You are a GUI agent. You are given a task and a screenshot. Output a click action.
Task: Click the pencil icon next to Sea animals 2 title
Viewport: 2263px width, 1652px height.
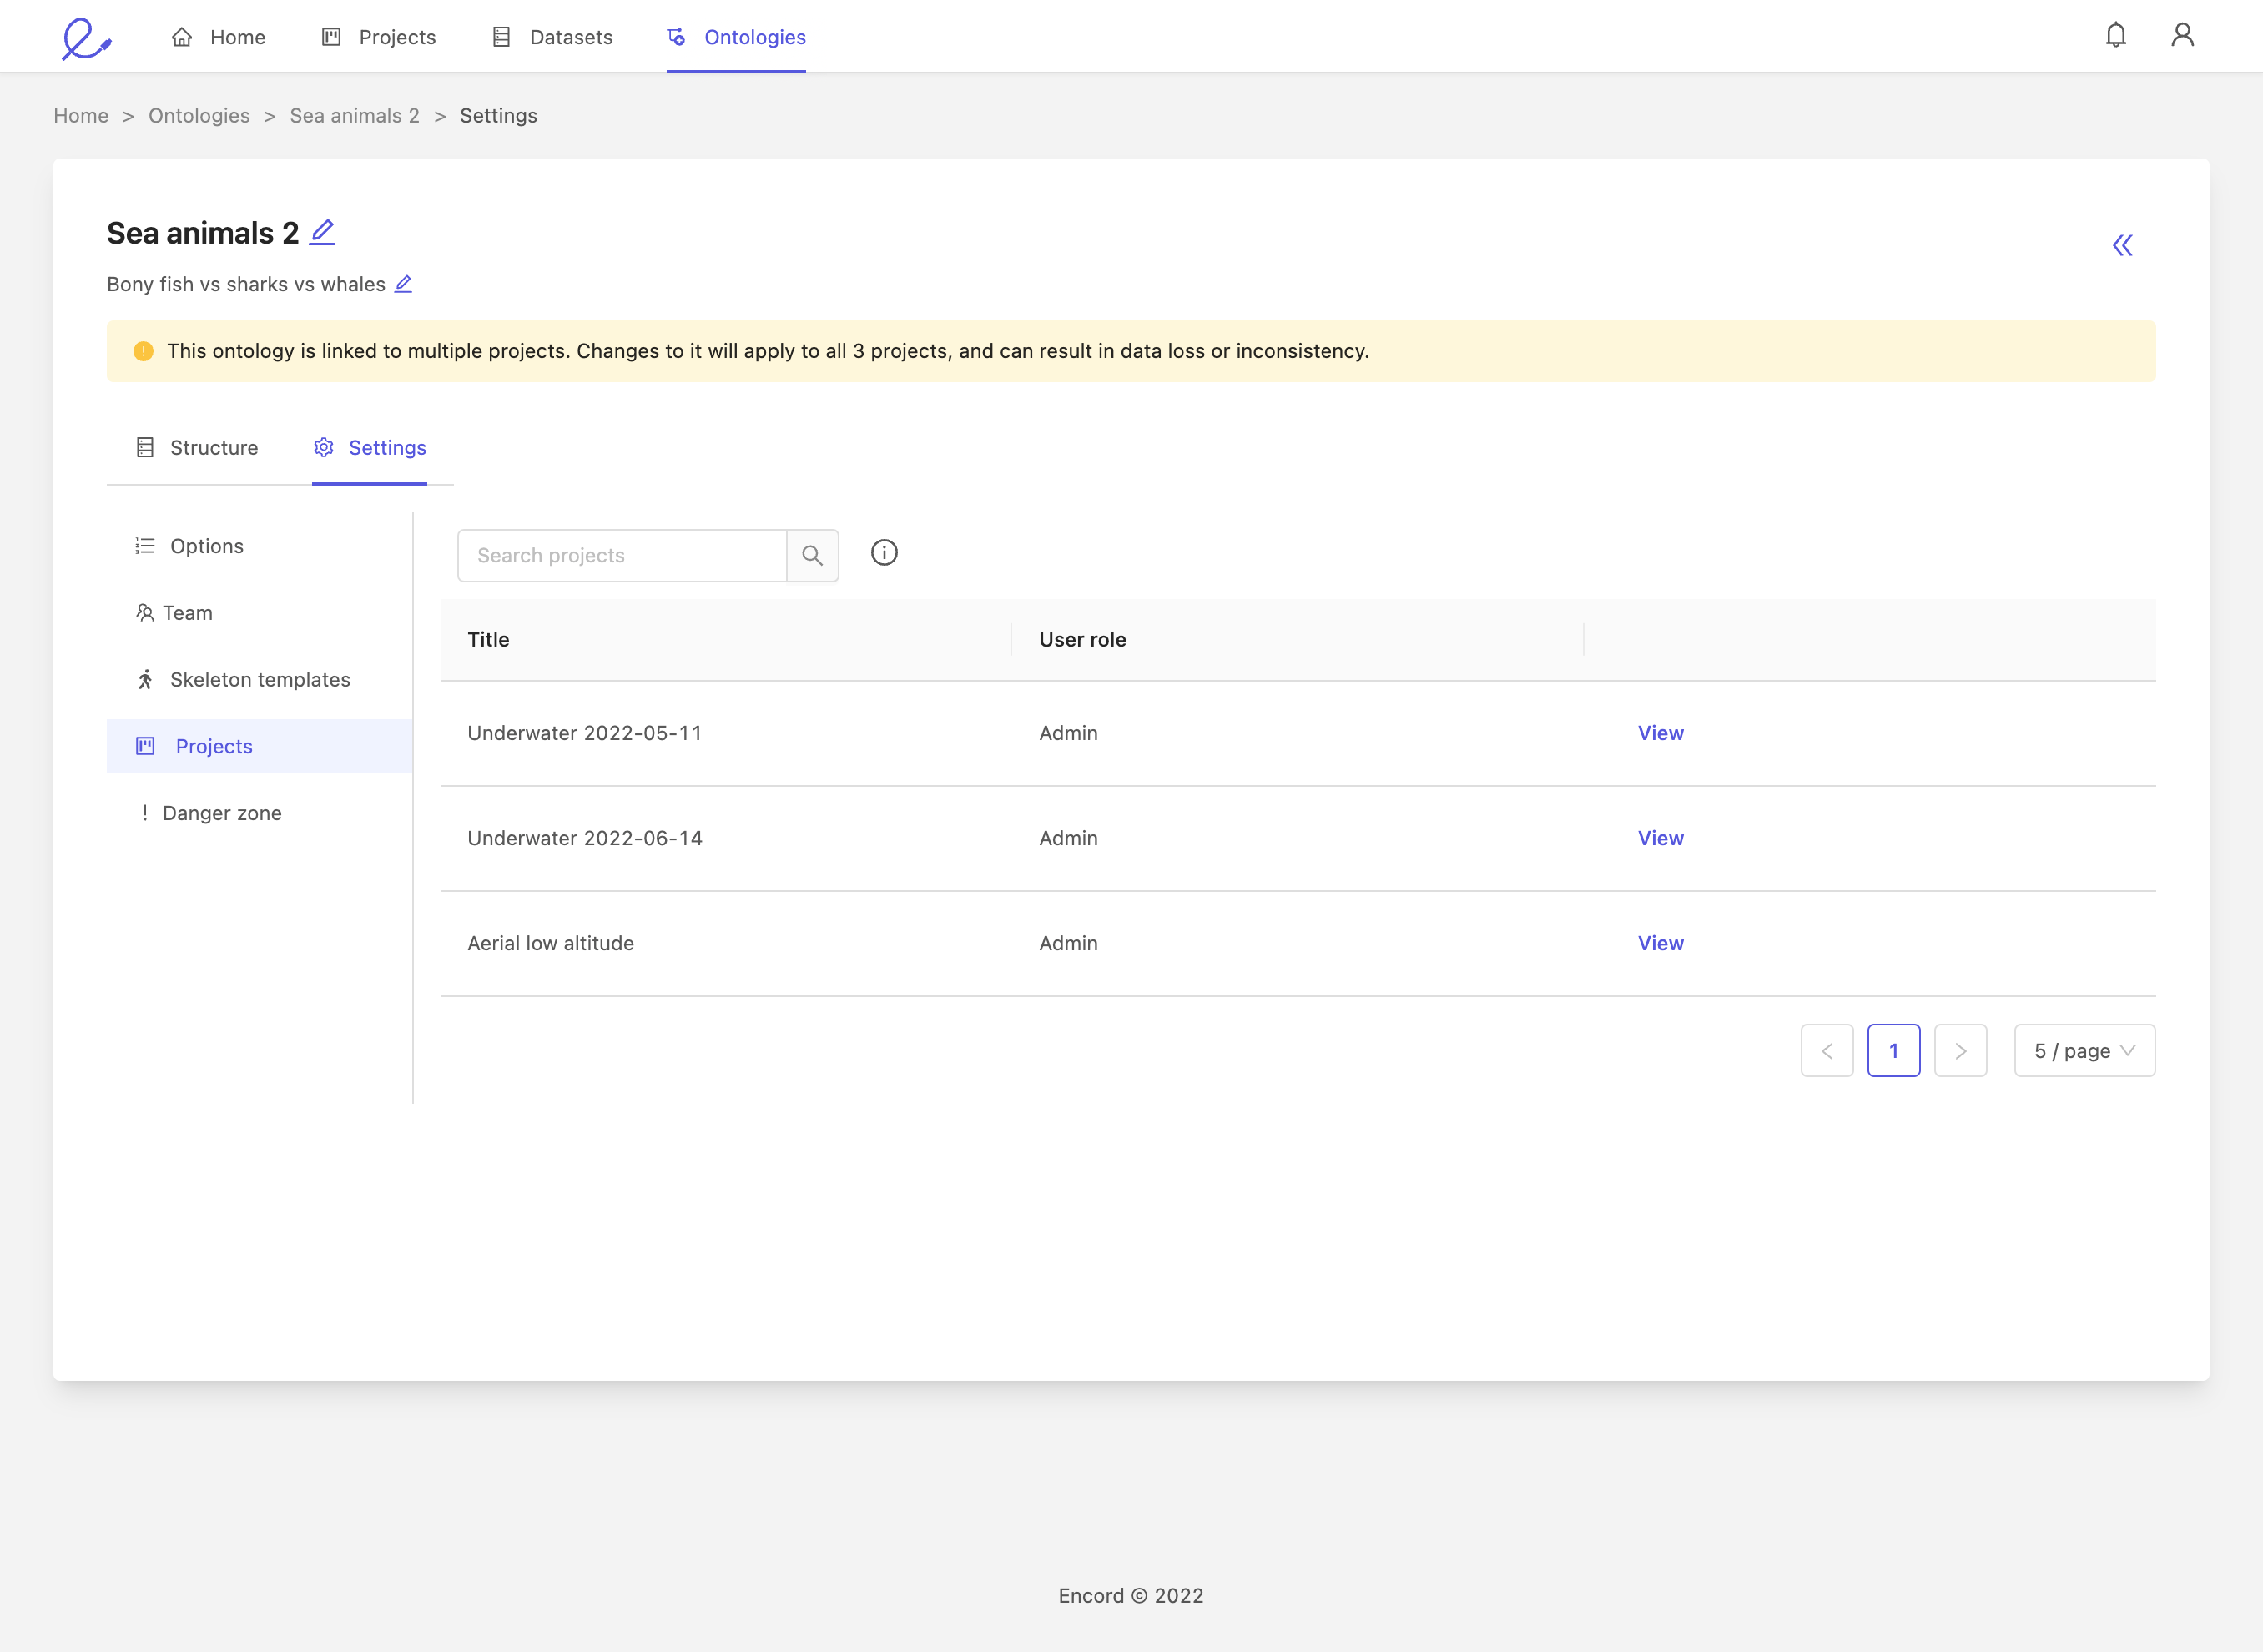[322, 232]
